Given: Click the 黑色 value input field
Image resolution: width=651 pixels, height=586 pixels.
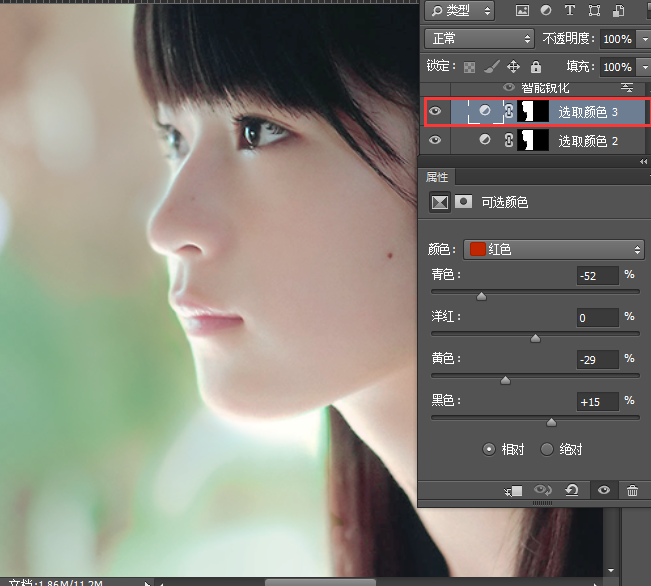Looking at the screenshot, I should [x=597, y=402].
